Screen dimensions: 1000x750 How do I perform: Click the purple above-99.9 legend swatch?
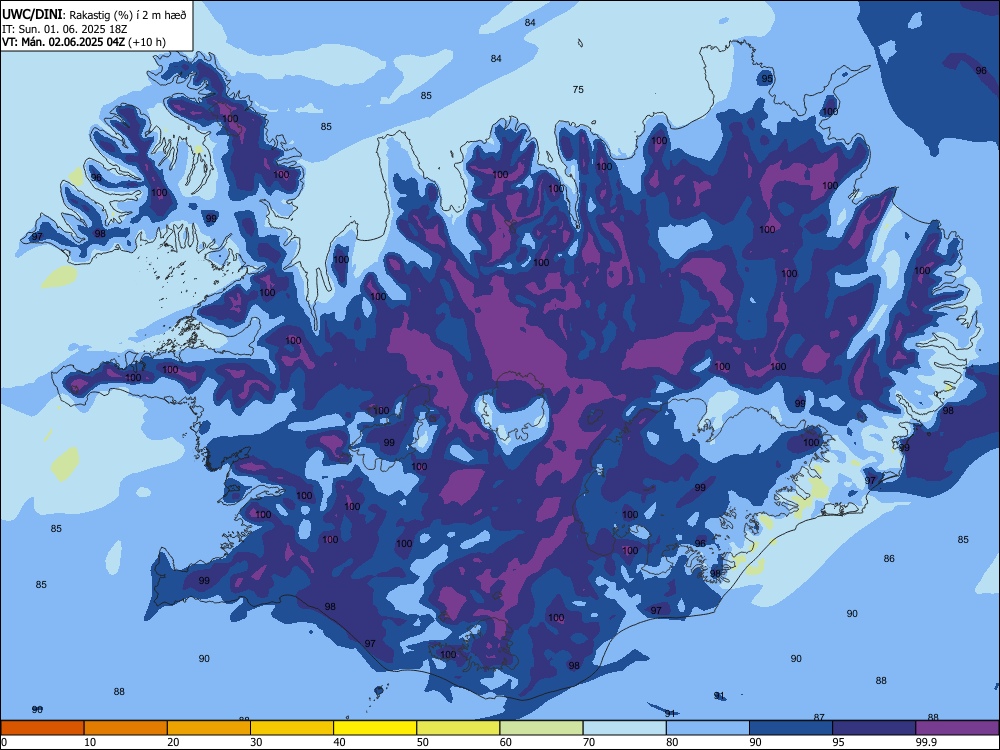tap(957, 728)
